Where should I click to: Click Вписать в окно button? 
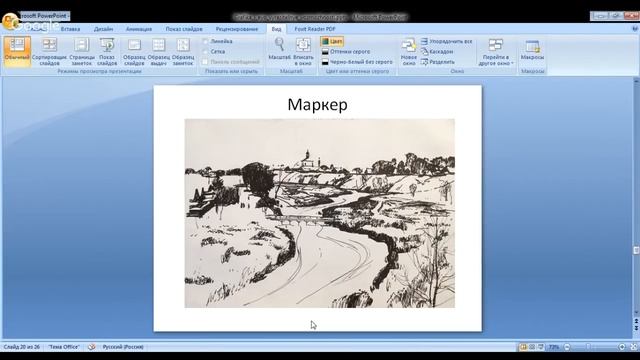303,51
